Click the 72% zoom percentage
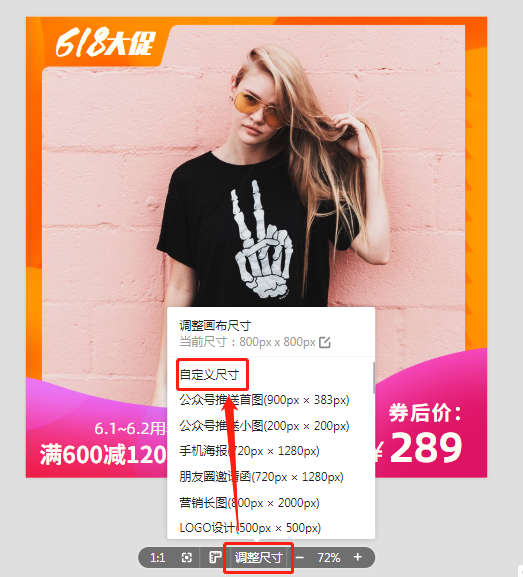 329,558
